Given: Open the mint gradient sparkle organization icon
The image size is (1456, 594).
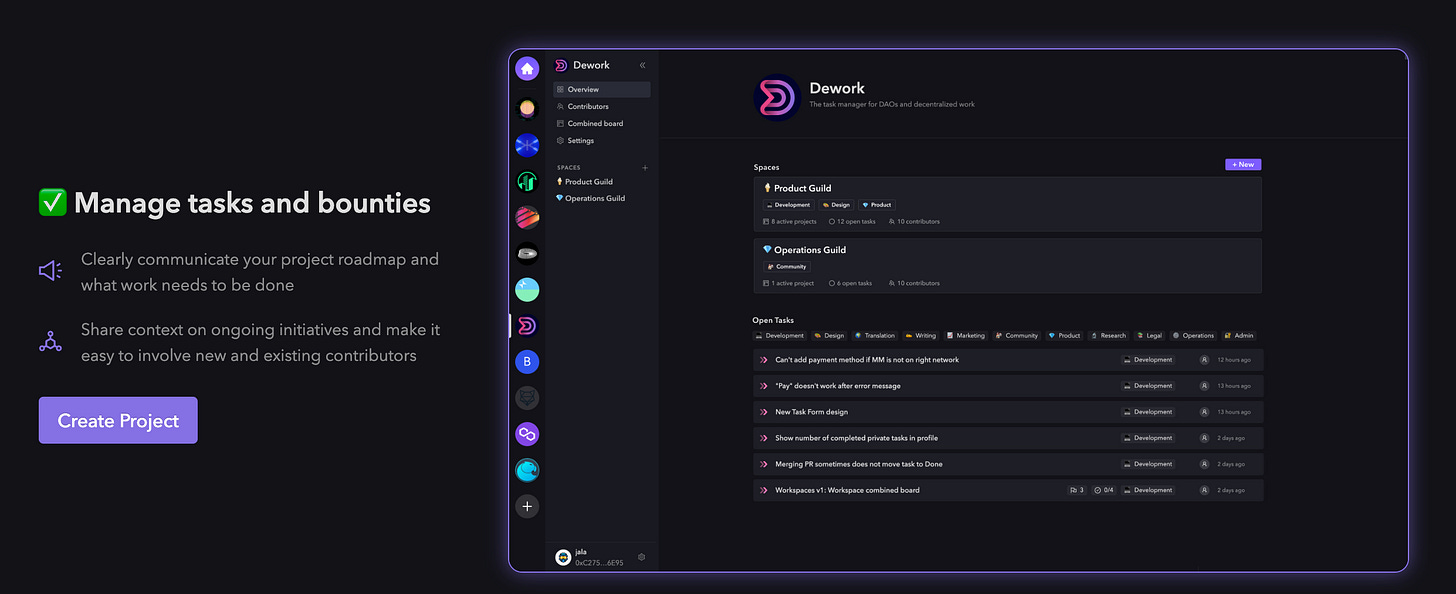Looking at the screenshot, I should click(527, 289).
